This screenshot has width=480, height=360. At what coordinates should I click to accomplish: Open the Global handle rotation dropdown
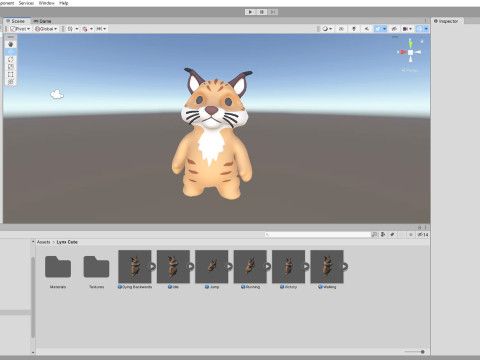(x=46, y=29)
